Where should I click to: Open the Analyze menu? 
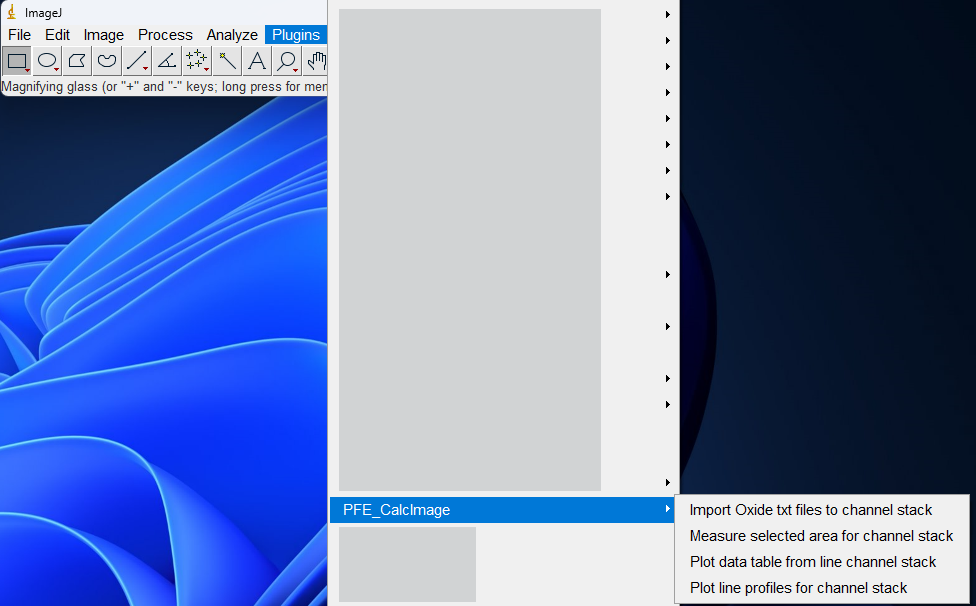coord(232,35)
